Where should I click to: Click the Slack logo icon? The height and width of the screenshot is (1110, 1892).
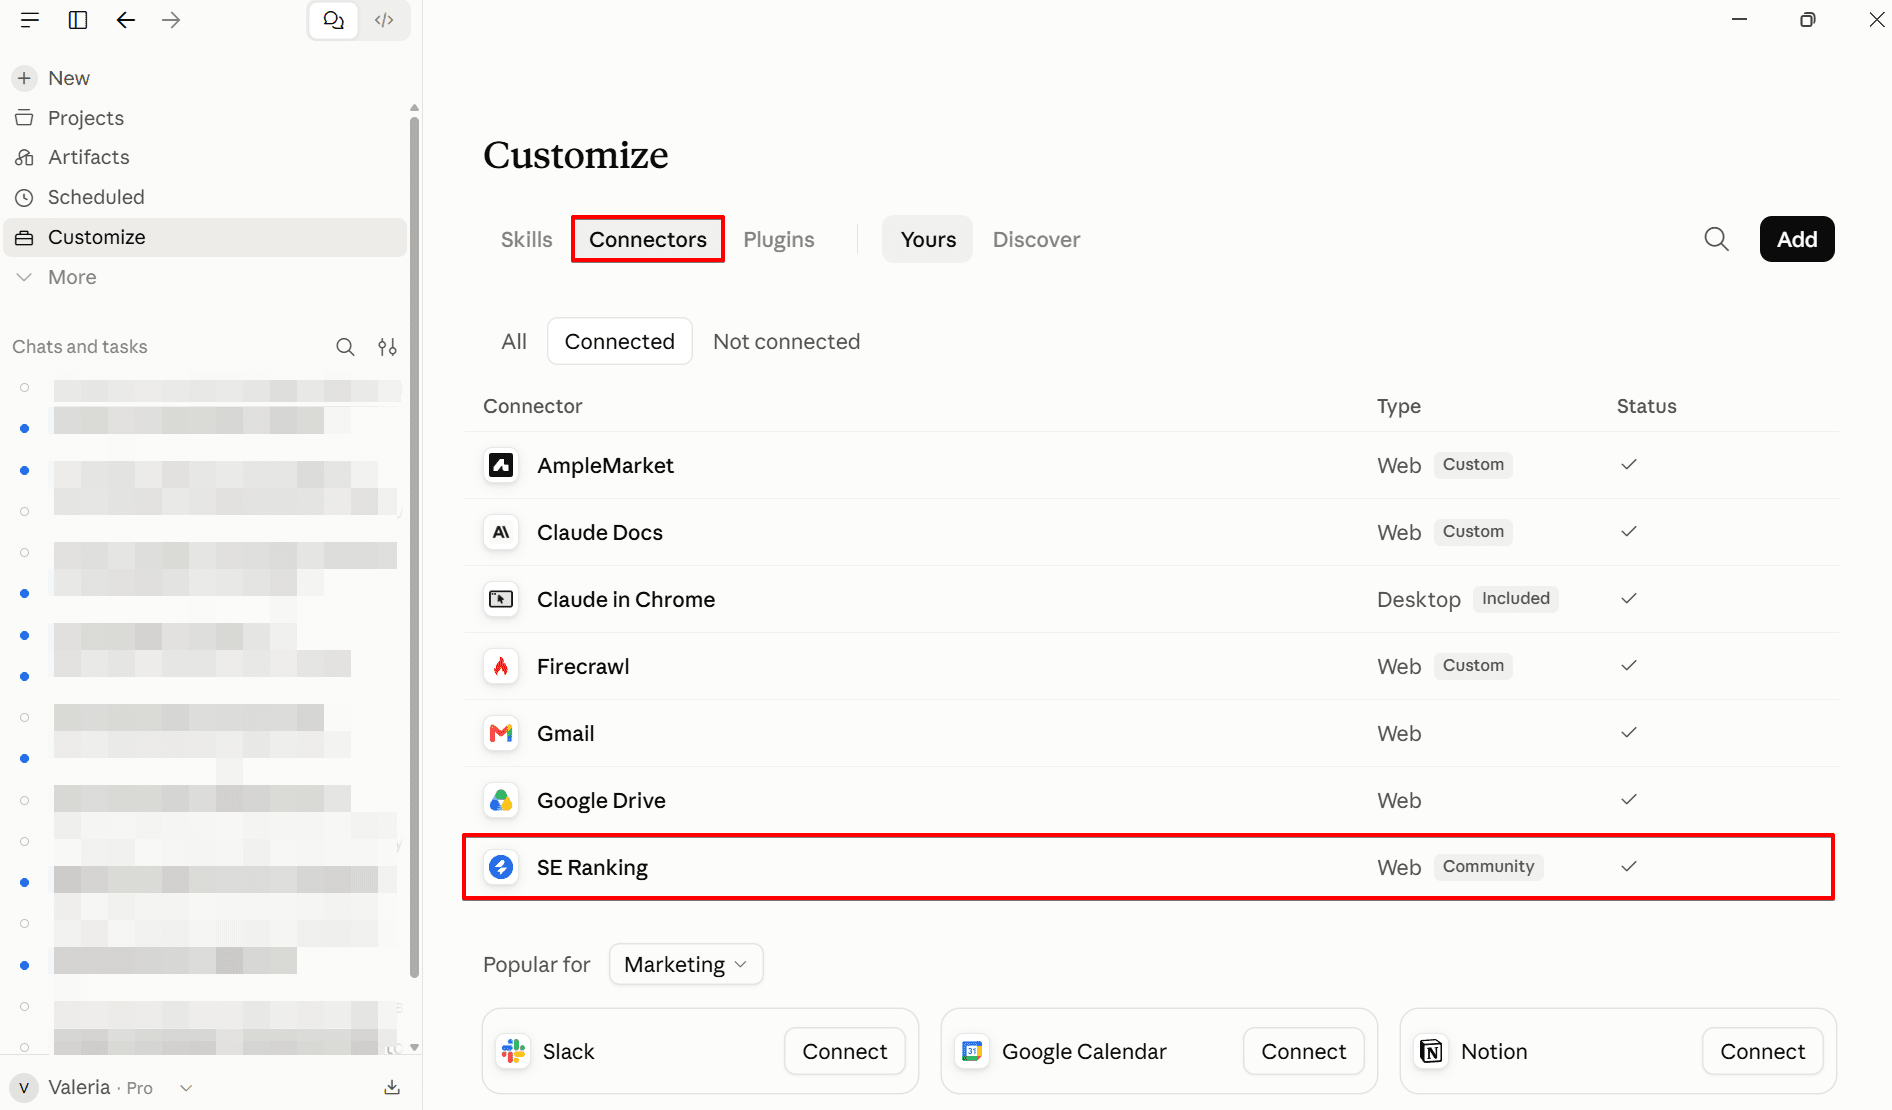click(514, 1051)
